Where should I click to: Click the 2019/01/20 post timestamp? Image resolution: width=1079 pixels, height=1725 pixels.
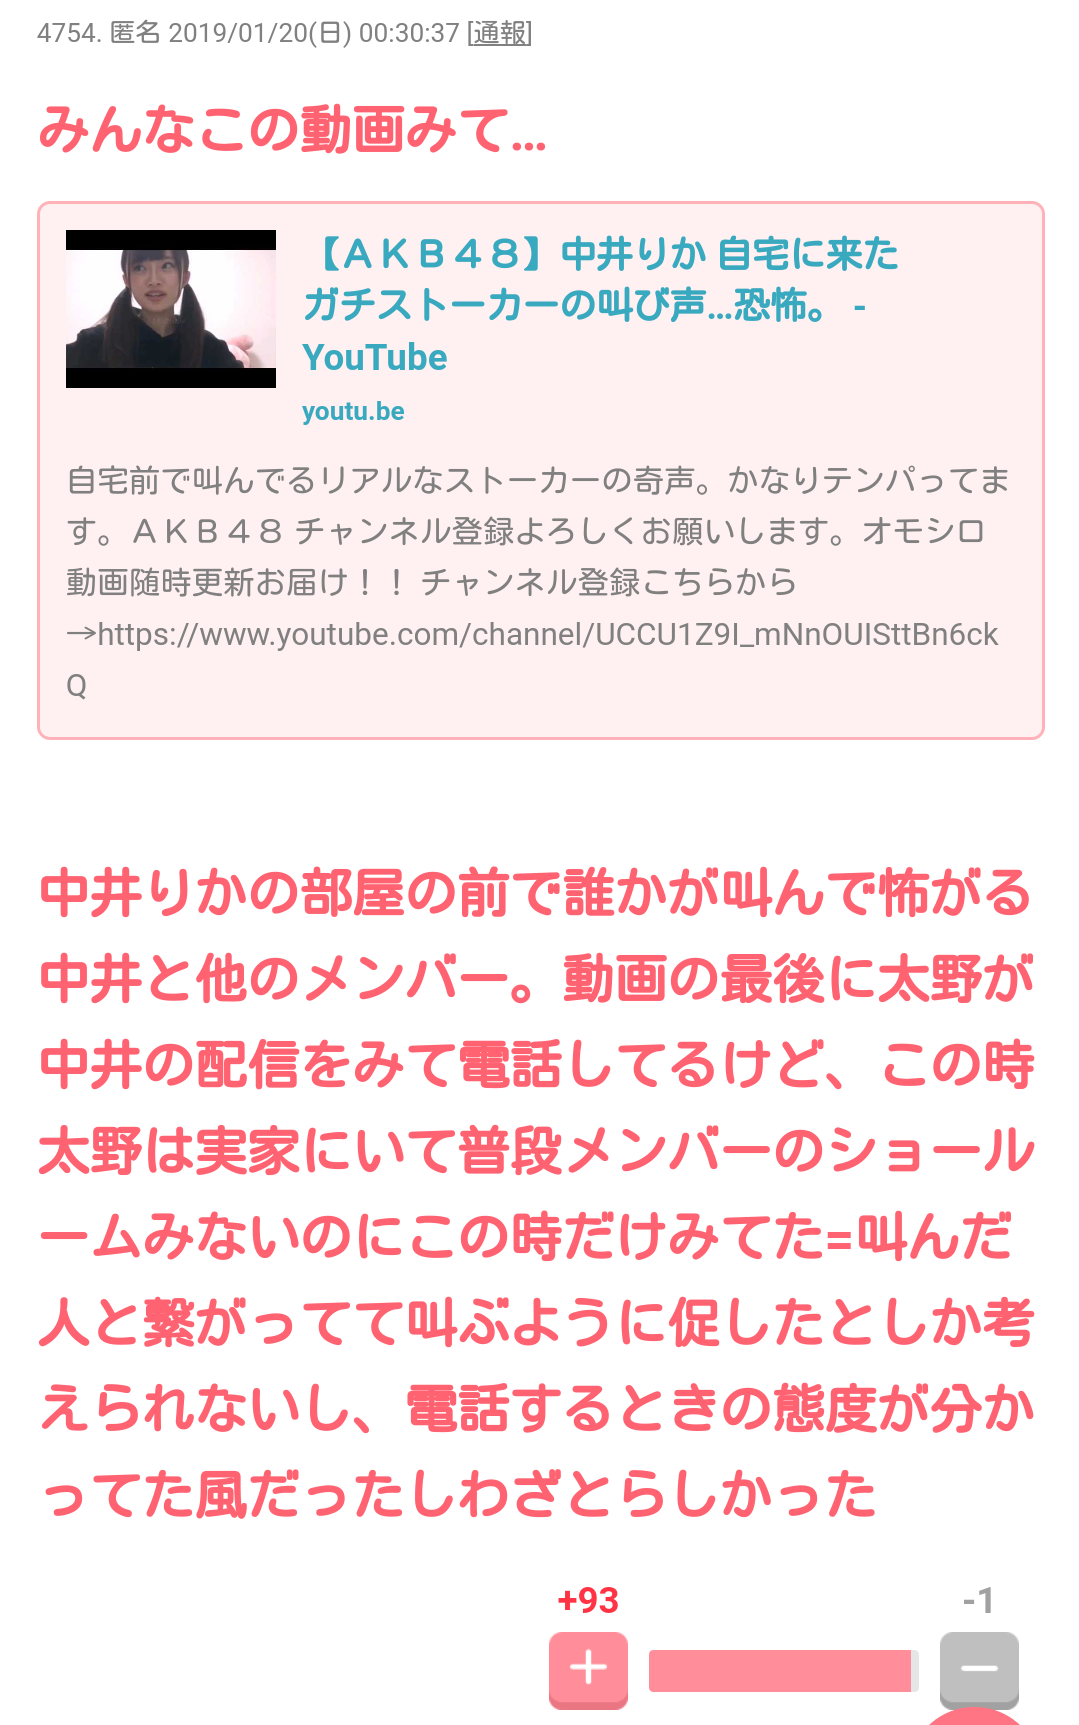(x=314, y=33)
